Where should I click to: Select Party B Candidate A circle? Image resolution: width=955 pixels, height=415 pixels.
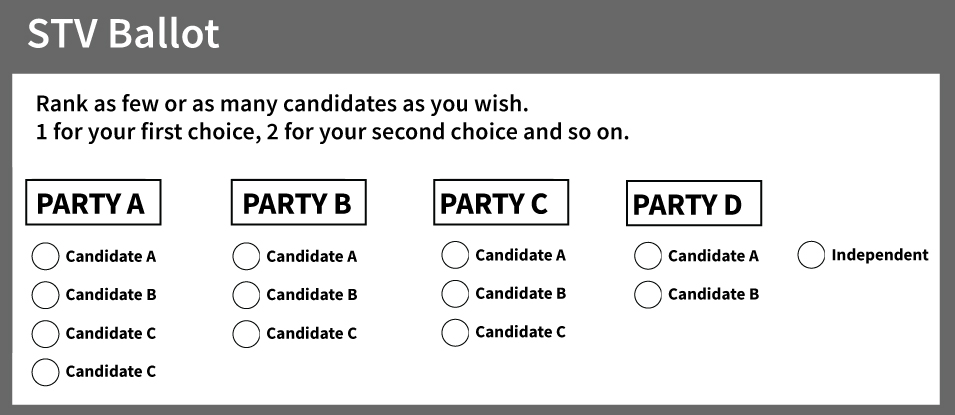pyautogui.click(x=246, y=256)
